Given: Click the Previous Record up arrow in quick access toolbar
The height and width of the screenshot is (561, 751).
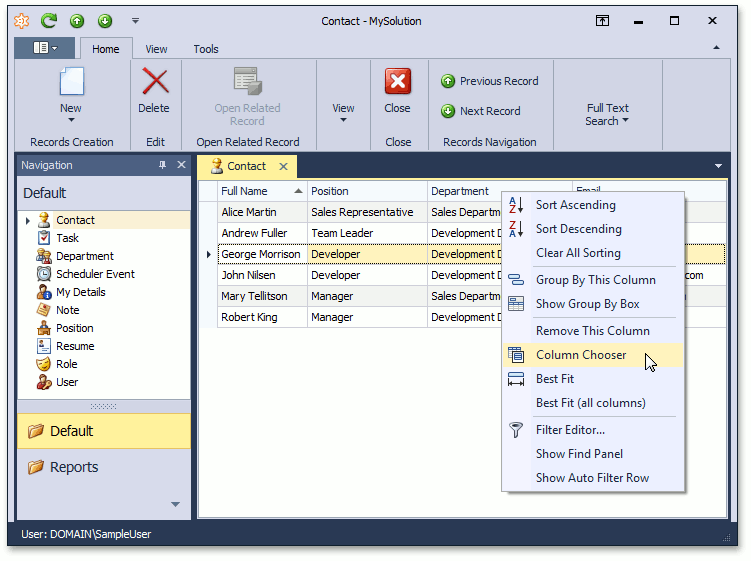Looking at the screenshot, I should [77, 21].
